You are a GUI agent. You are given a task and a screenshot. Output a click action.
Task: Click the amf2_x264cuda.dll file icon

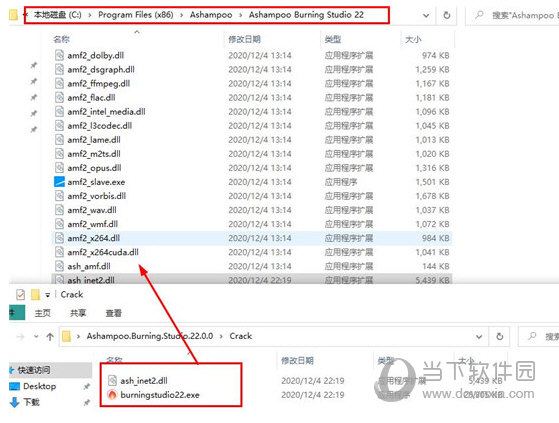coord(59,252)
